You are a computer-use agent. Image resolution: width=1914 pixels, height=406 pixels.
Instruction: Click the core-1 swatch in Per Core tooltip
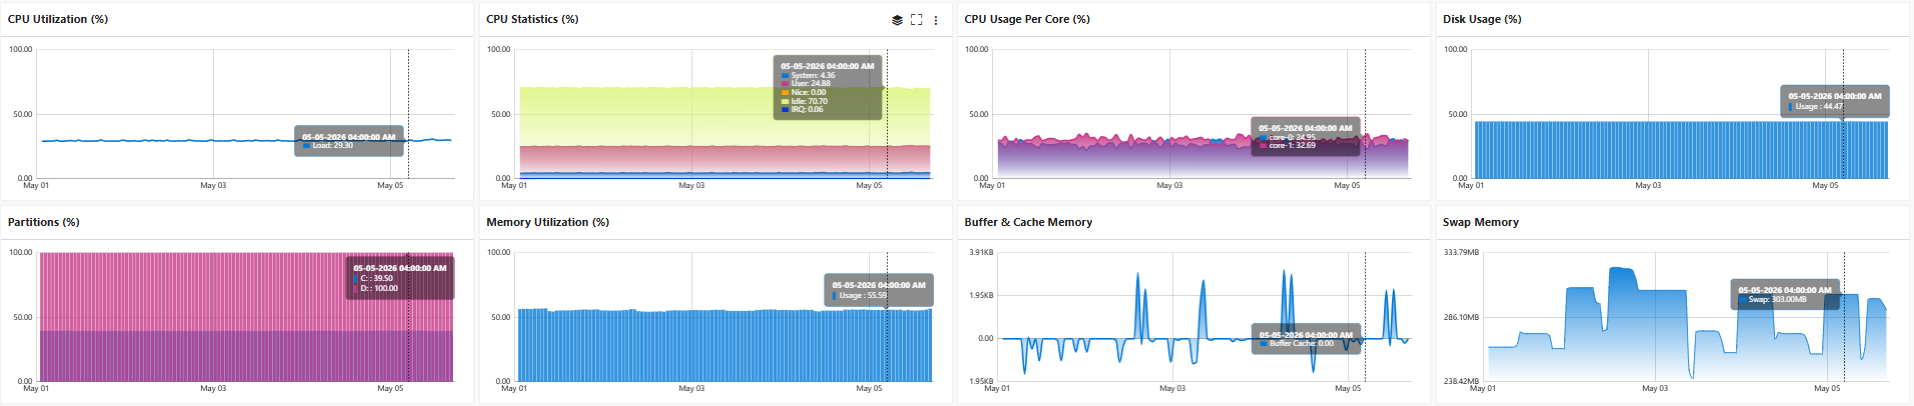point(1263,146)
